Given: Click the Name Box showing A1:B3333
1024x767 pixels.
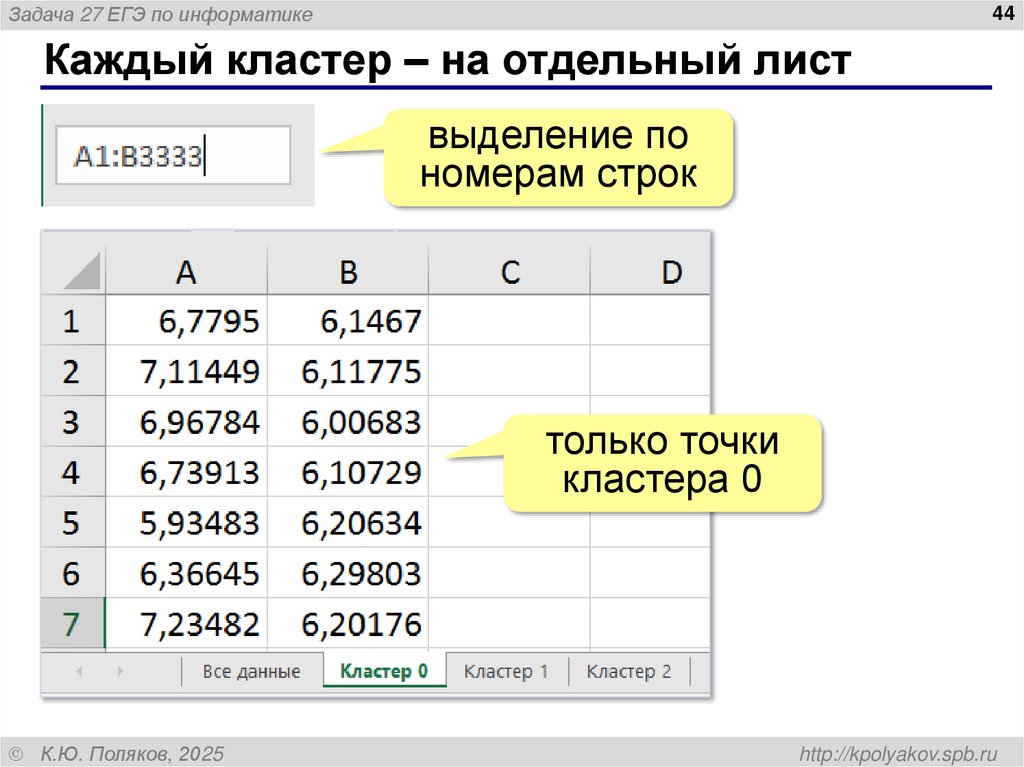Looking at the screenshot, I should pyautogui.click(x=170, y=155).
